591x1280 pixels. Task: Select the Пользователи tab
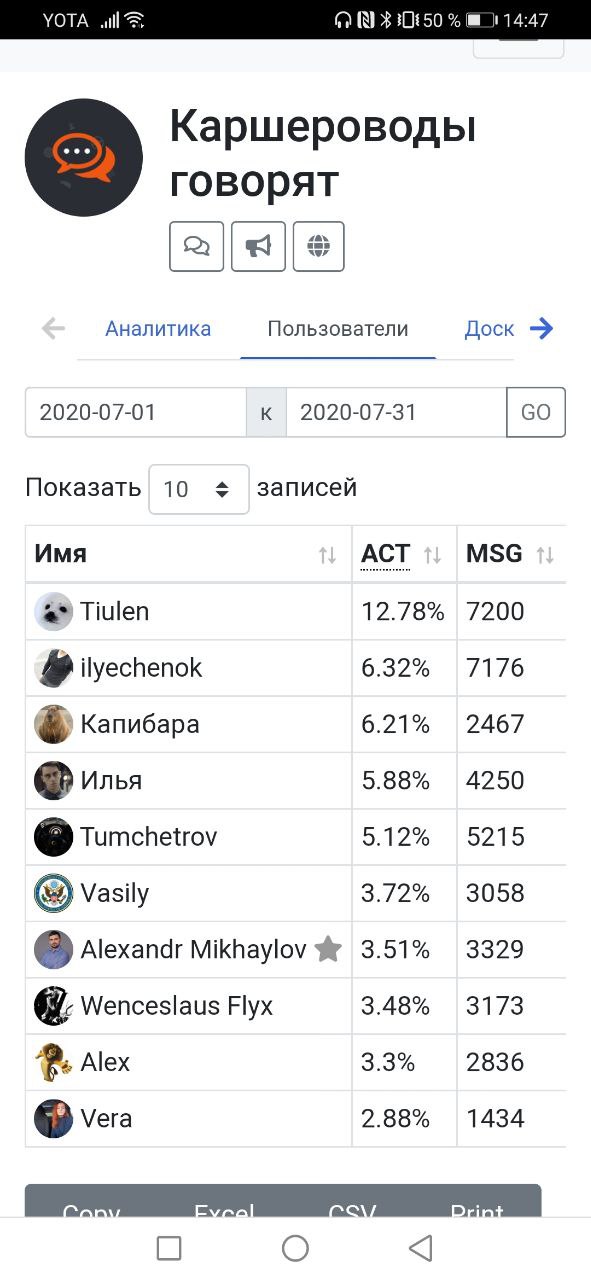(x=338, y=329)
